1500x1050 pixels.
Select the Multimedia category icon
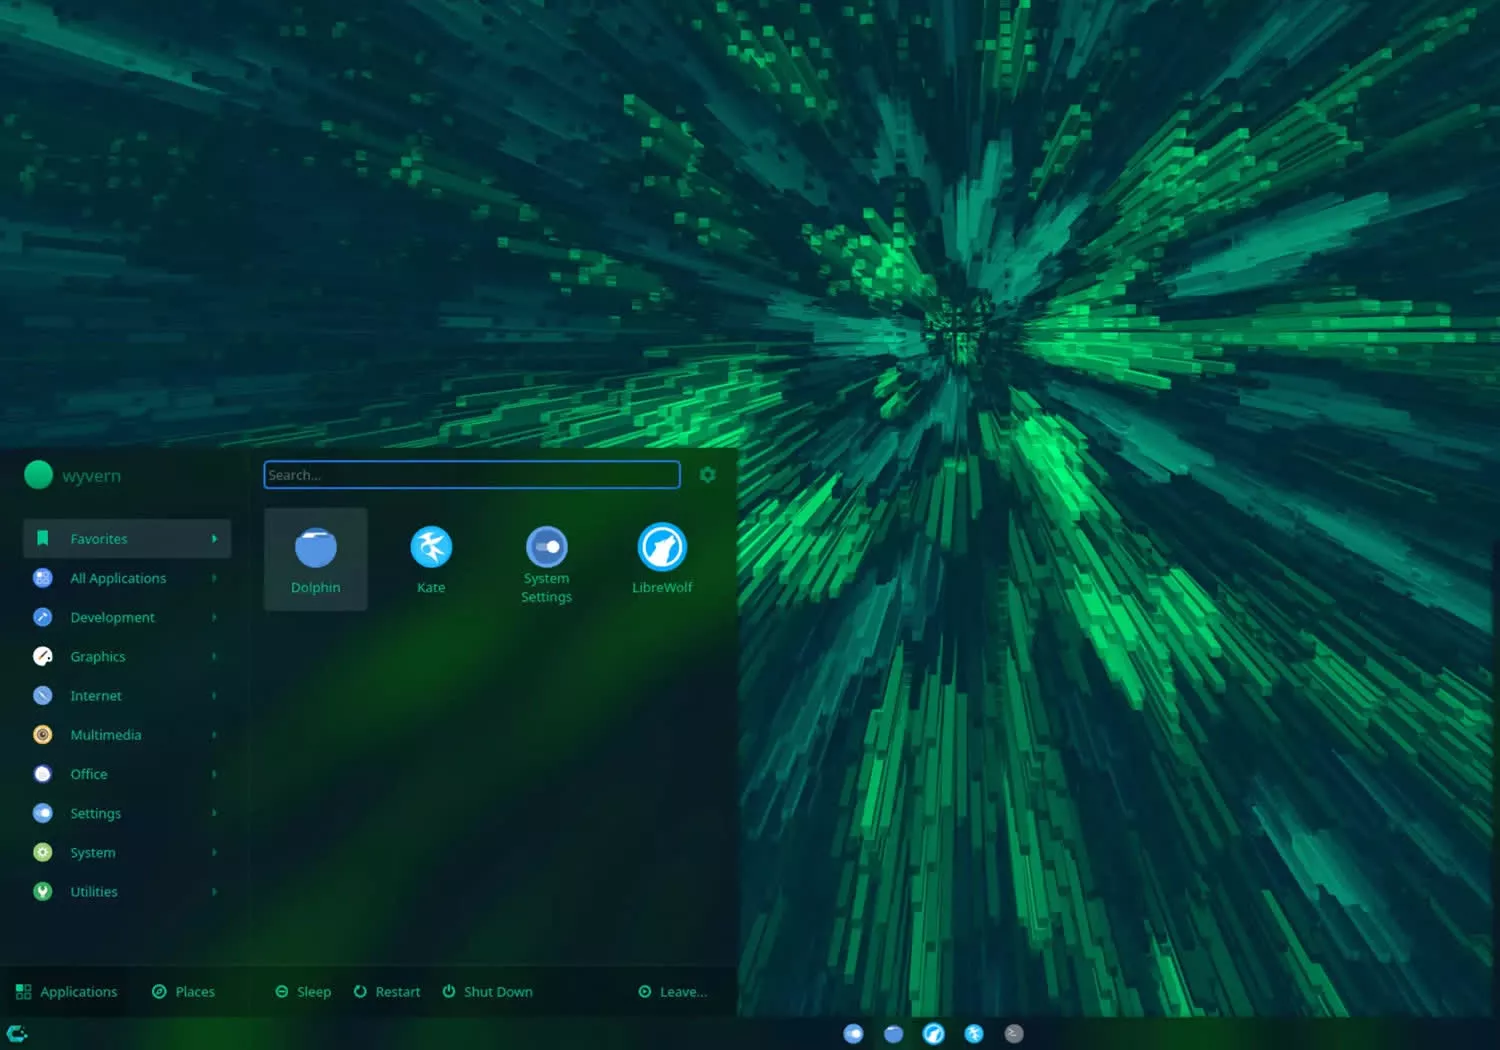(42, 734)
